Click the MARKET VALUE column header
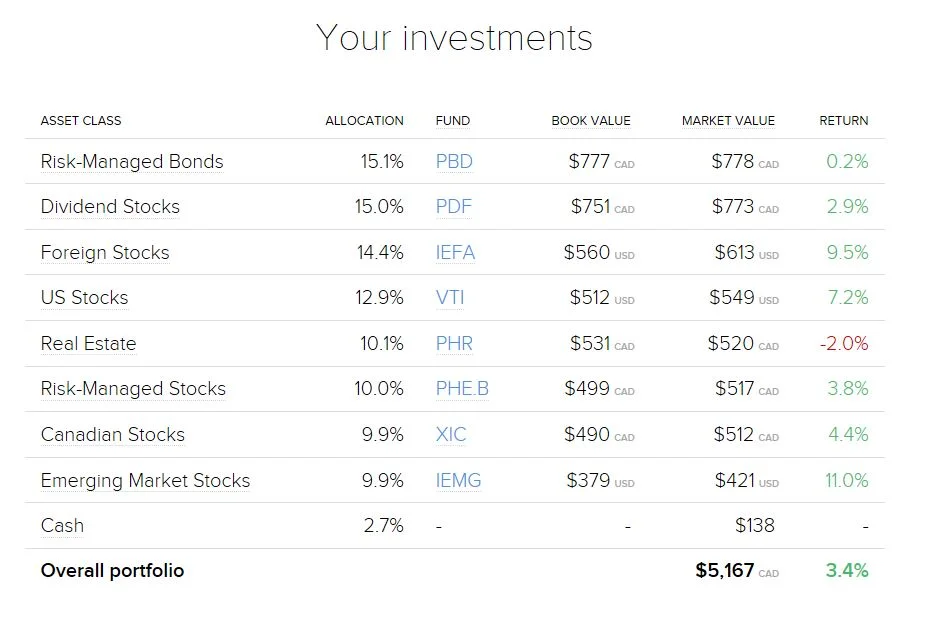The width and height of the screenshot is (941, 619). (x=729, y=121)
